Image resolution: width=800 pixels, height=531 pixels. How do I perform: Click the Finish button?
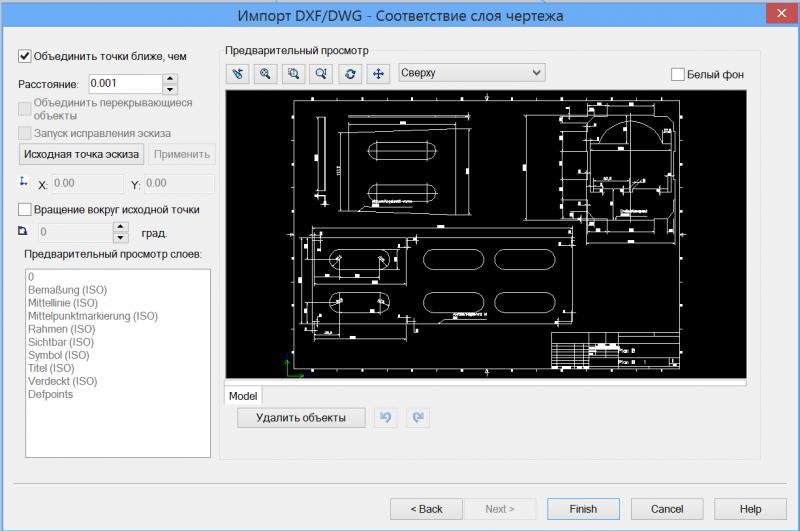coord(583,509)
